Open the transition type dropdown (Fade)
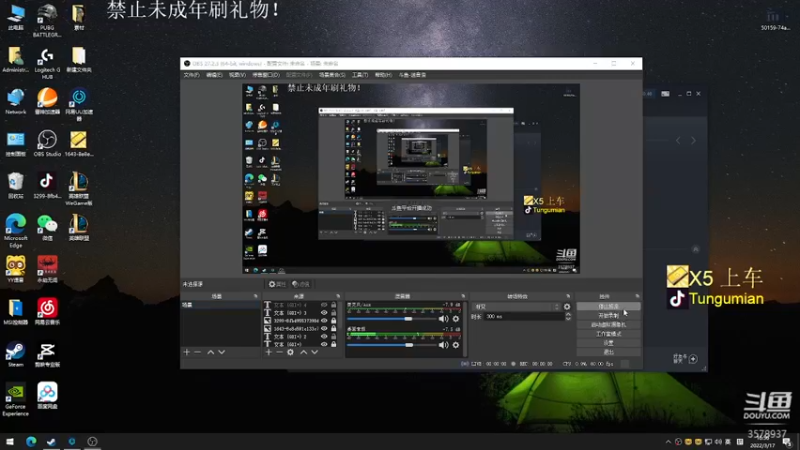This screenshot has height=450, width=800. tap(516, 307)
